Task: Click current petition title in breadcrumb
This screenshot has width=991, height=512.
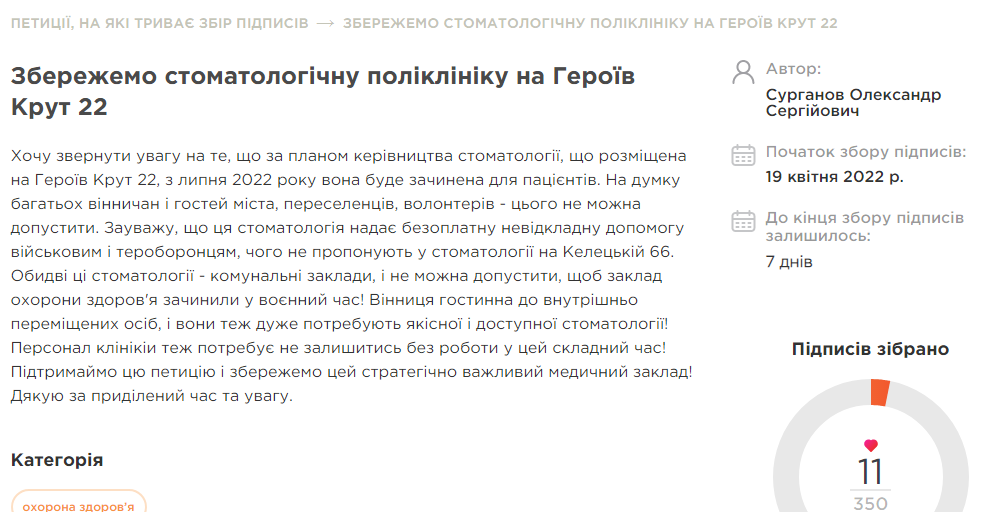Action: click(590, 23)
